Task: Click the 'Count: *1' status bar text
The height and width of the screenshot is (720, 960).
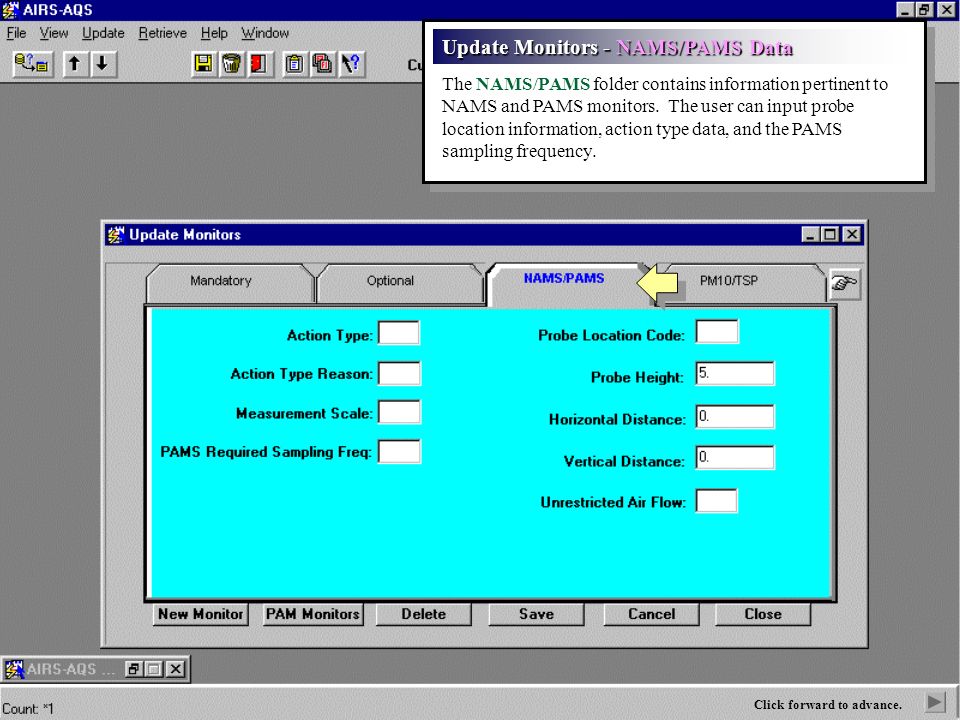Action: tap(28, 709)
